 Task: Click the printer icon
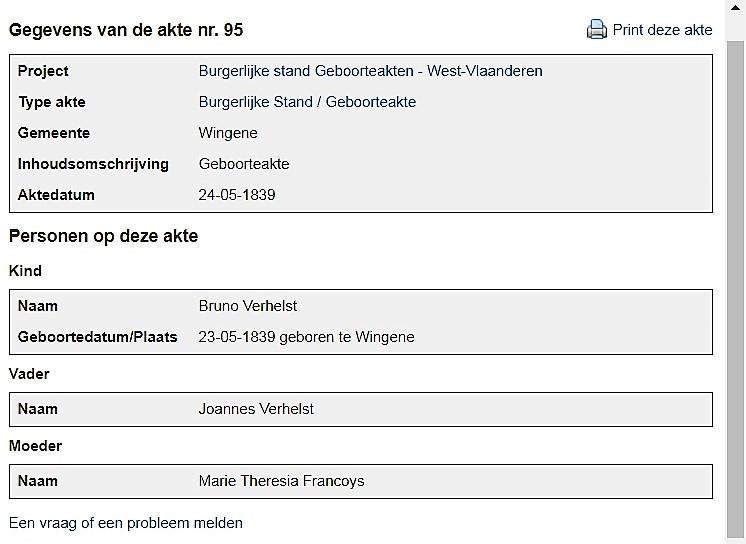click(x=597, y=29)
